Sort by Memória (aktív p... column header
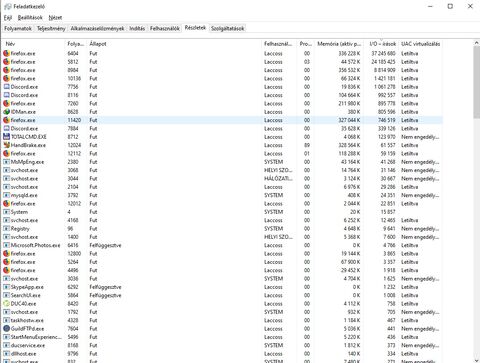The height and width of the screenshot is (363, 480). coord(339,44)
